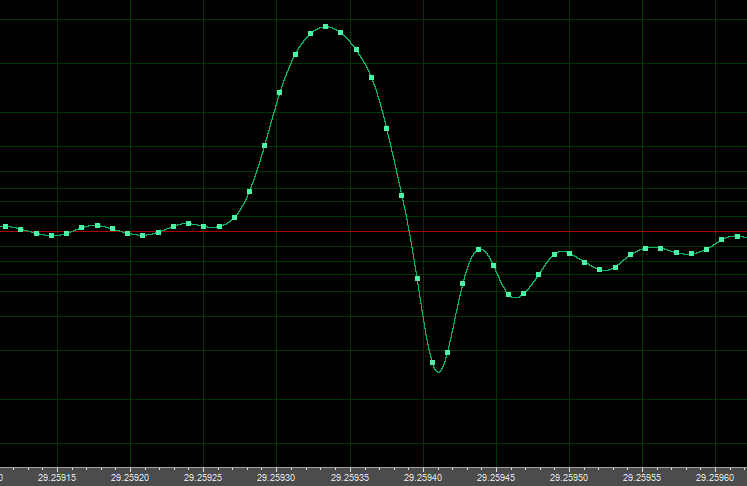Viewport: 747px width, 486px height.
Task: Select the lowest sample point on the waveform
Action: click(433, 363)
